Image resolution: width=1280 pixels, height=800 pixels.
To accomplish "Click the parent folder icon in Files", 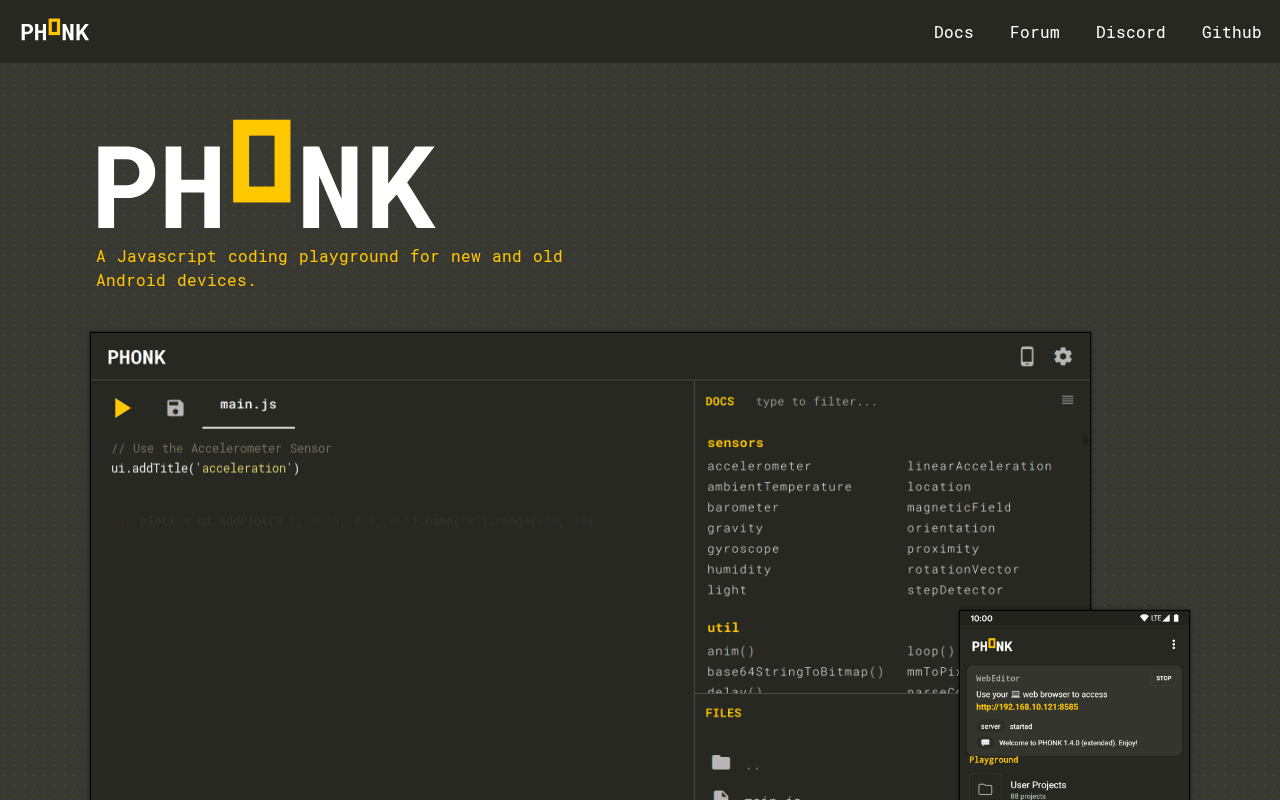I will pyautogui.click(x=721, y=763).
